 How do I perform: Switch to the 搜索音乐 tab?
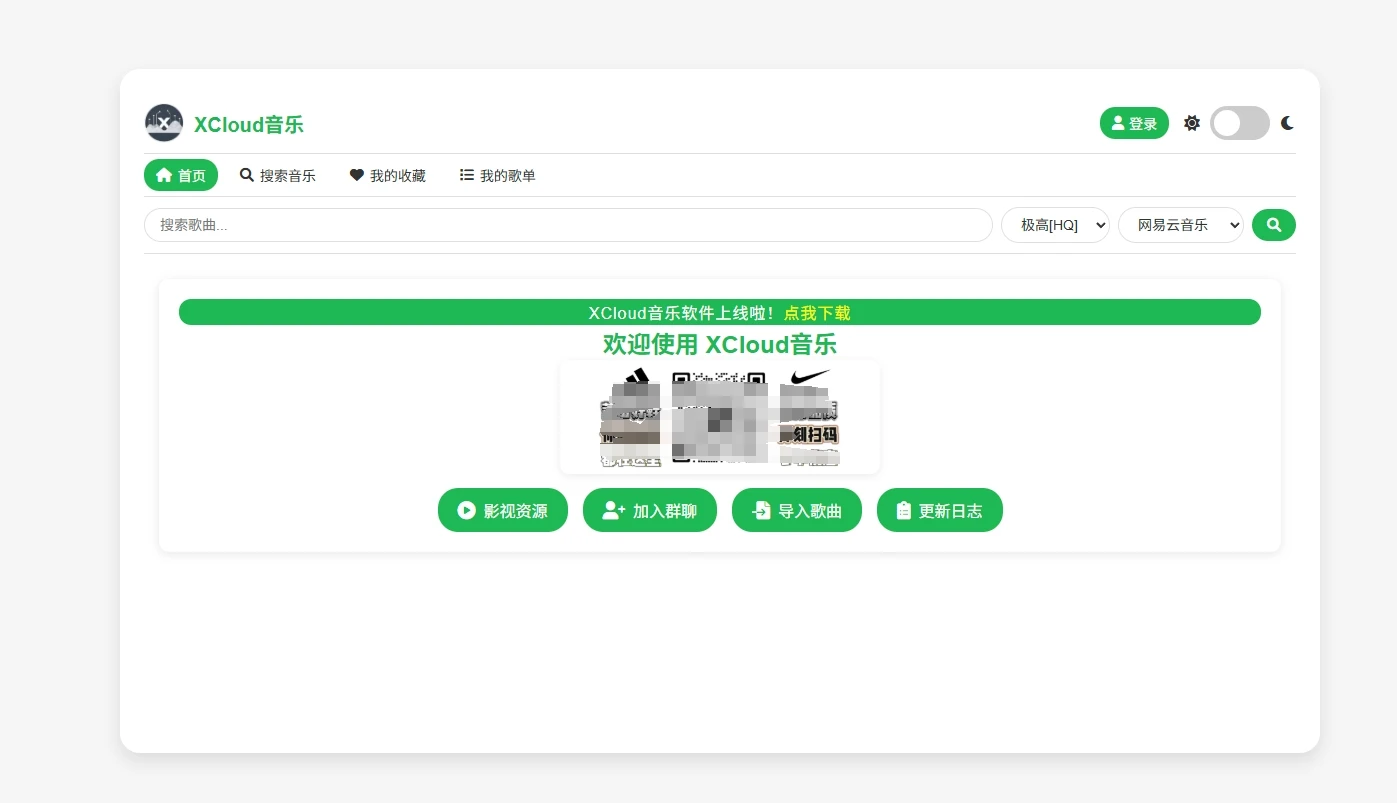click(x=278, y=175)
